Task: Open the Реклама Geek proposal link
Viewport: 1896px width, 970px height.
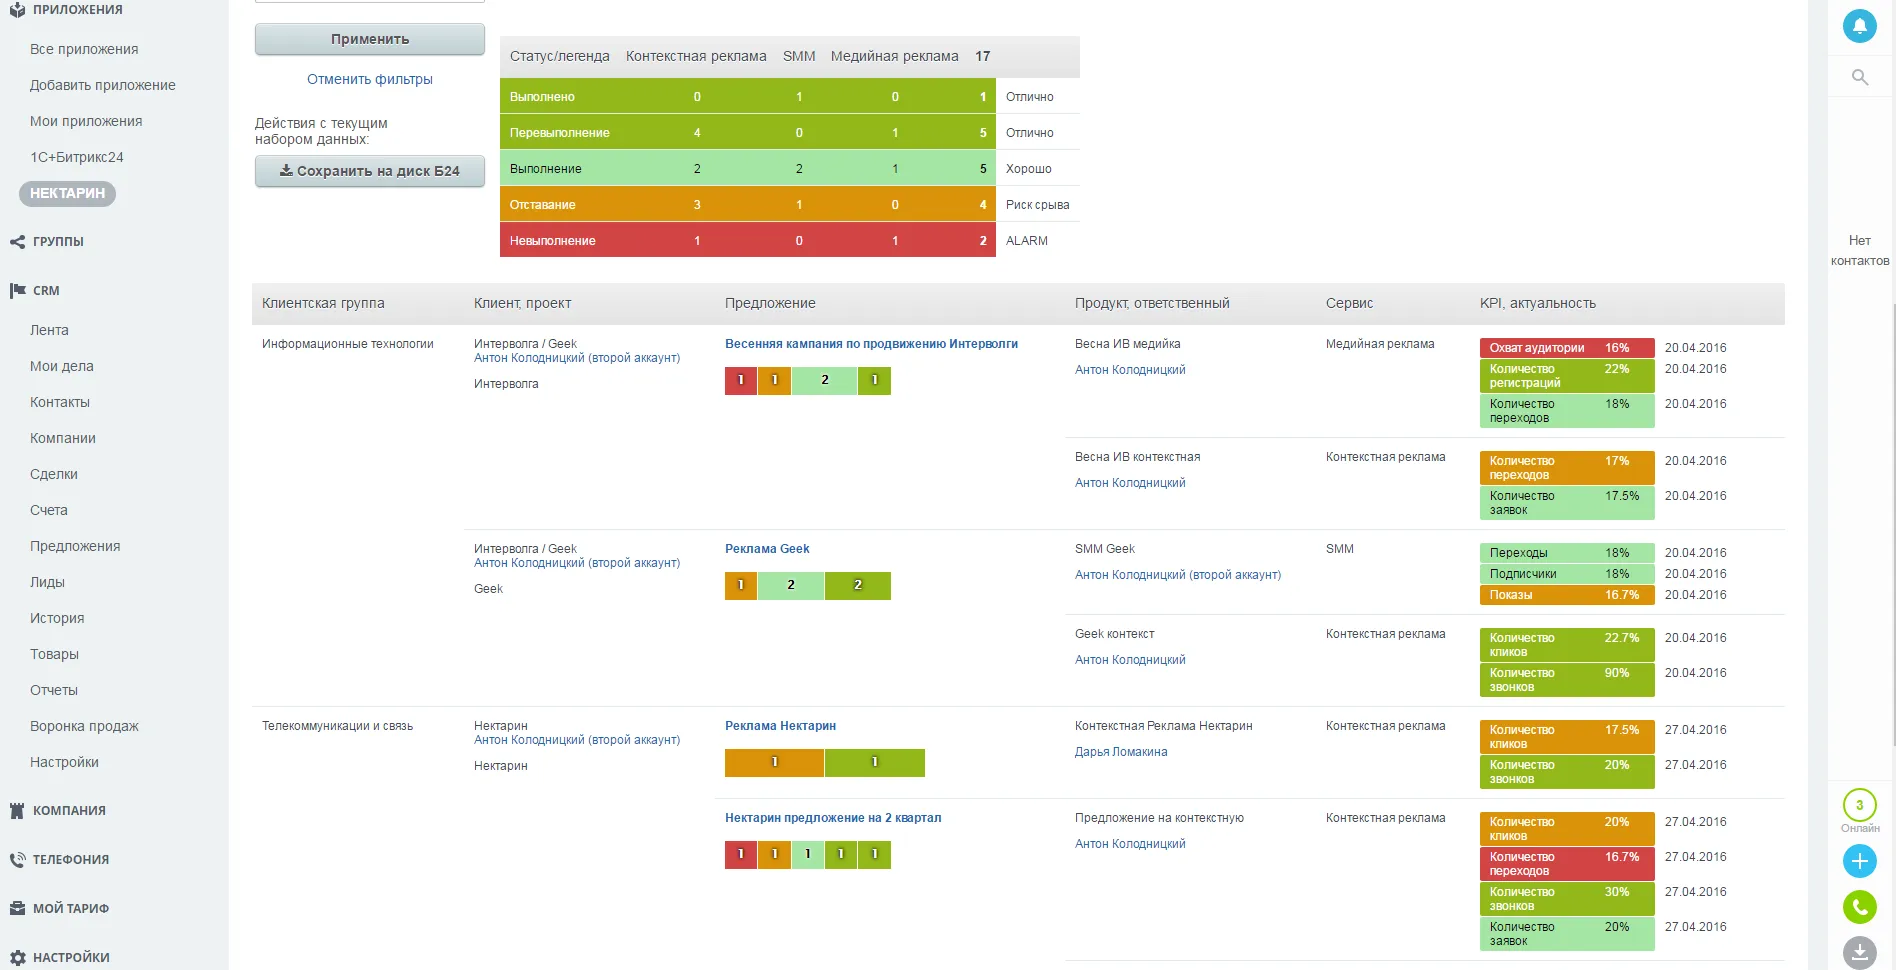Action: 767,549
